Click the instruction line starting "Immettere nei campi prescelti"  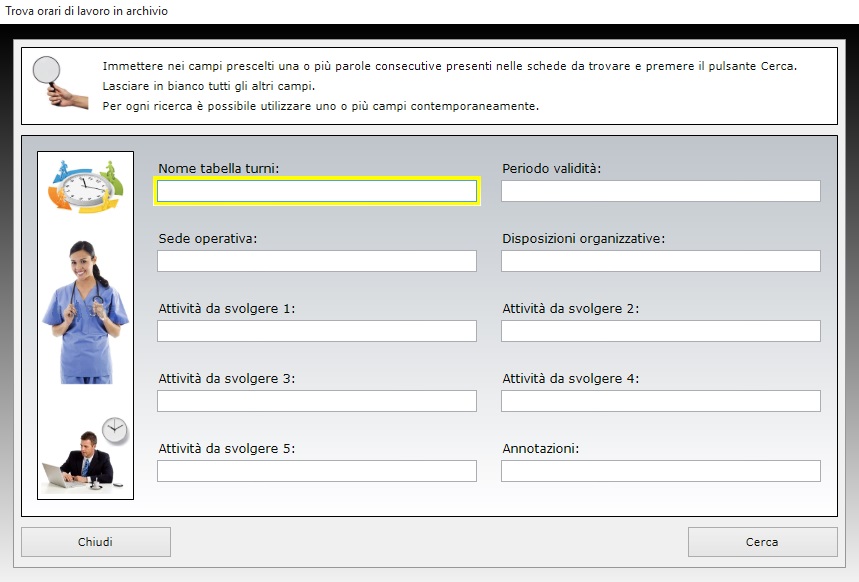pos(450,66)
